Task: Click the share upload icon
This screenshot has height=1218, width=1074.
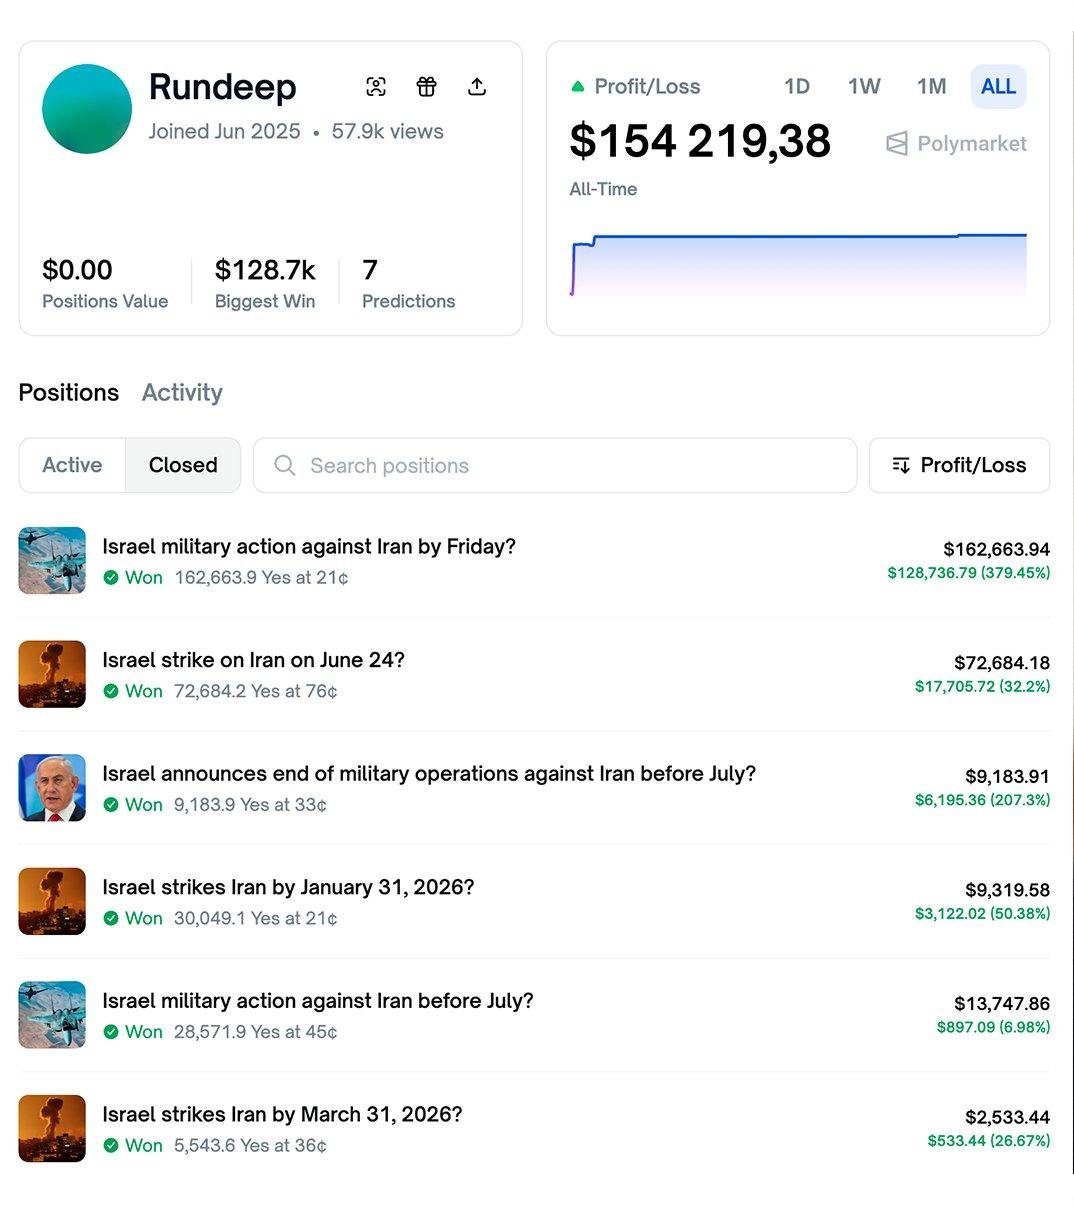Action: coord(477,87)
